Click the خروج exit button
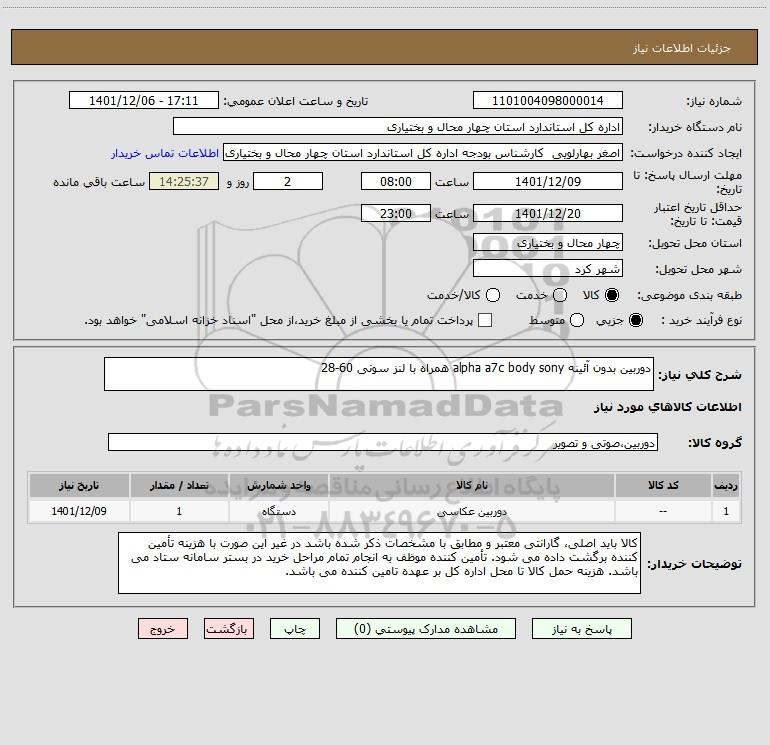The height and width of the screenshot is (745, 770). click(163, 629)
